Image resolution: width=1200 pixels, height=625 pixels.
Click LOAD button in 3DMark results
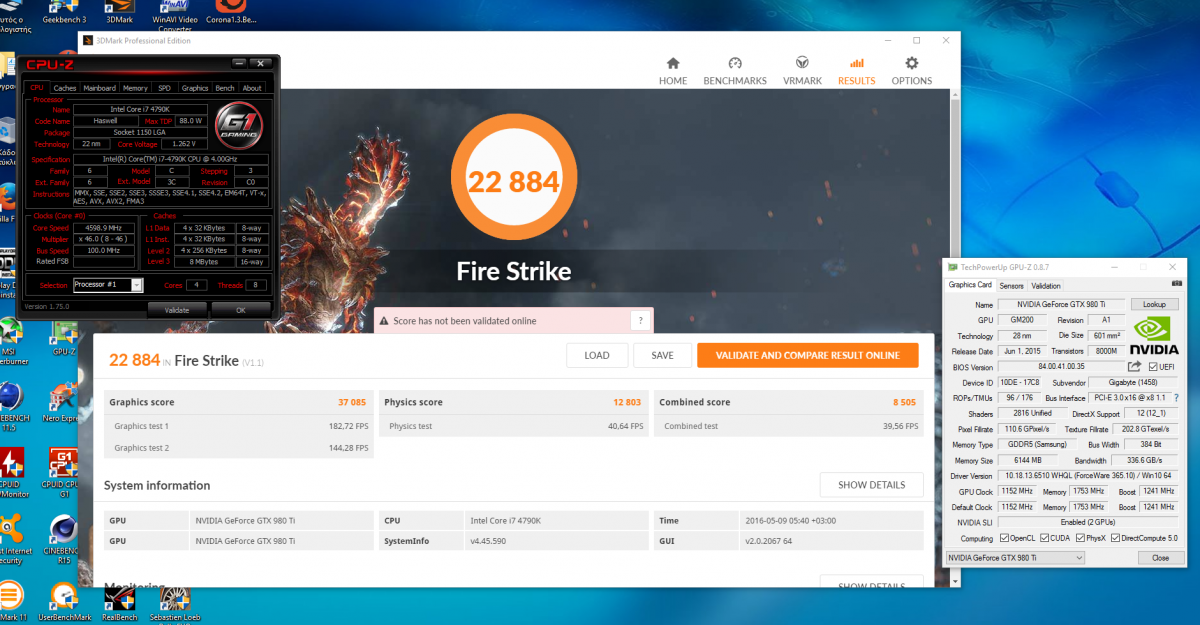coord(597,355)
